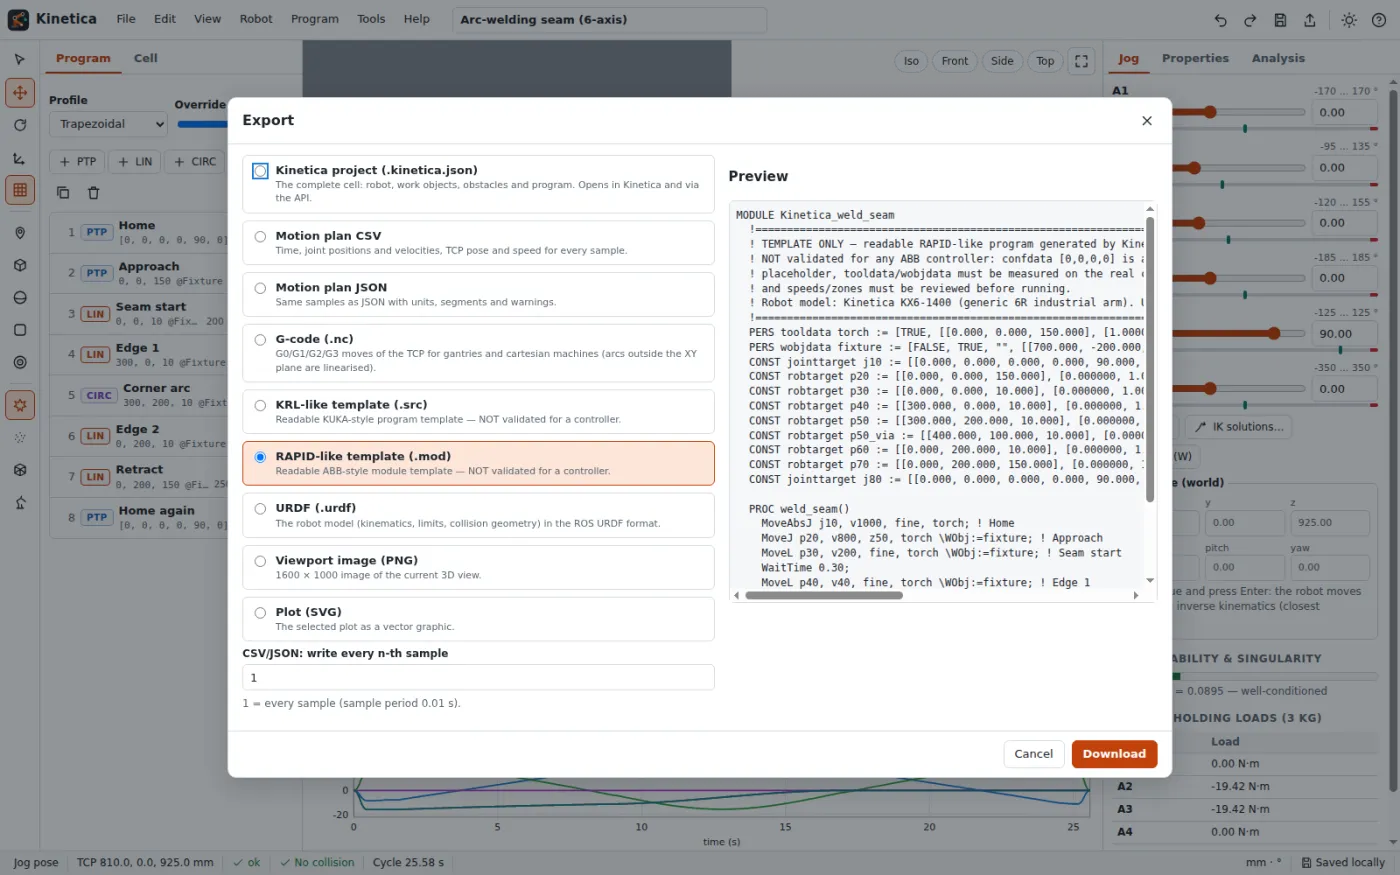Toggle fullscreen viewport icon
Image resolution: width=1400 pixels, height=875 pixels.
(1081, 61)
